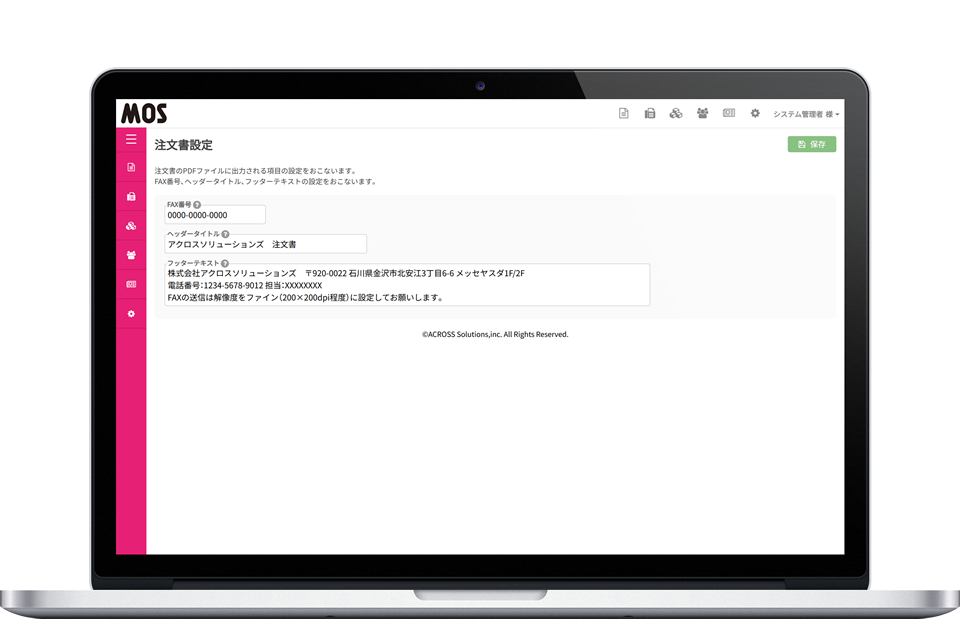Viewport: 960px width, 640px height.
Task: Open the システム管理者 account dropdown
Action: (805, 113)
